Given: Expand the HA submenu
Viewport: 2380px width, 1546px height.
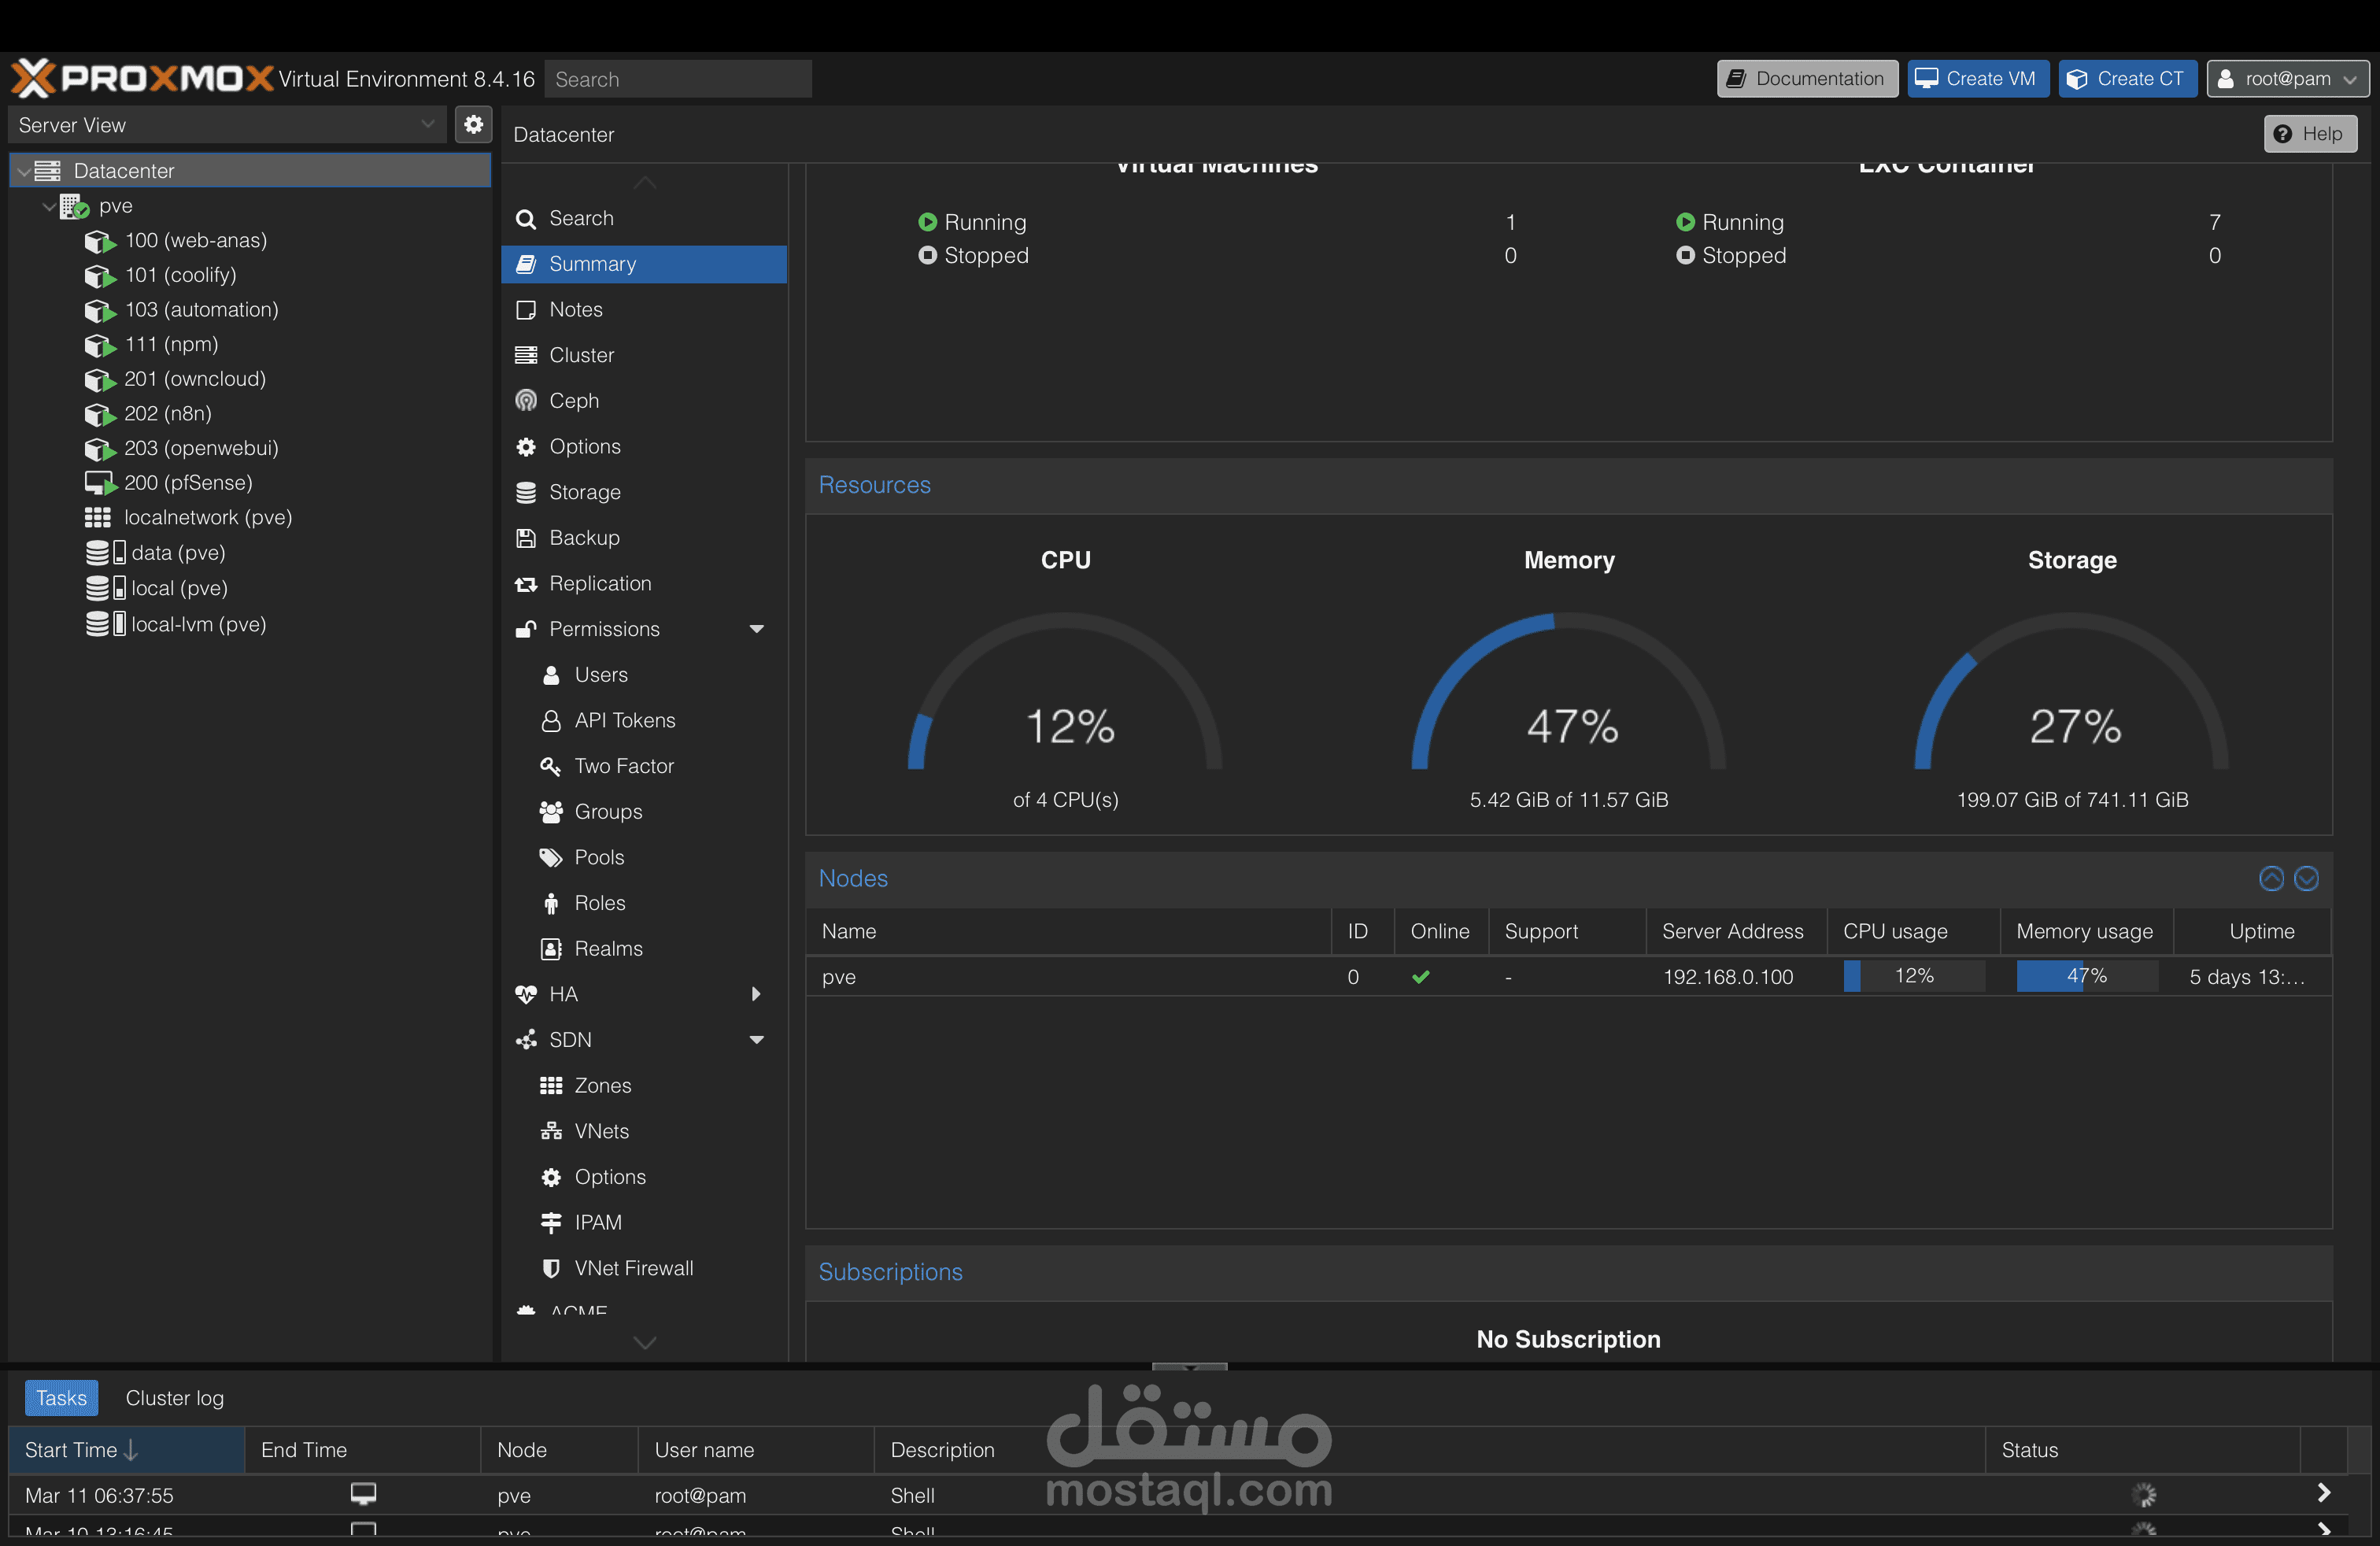Looking at the screenshot, I should click(757, 994).
